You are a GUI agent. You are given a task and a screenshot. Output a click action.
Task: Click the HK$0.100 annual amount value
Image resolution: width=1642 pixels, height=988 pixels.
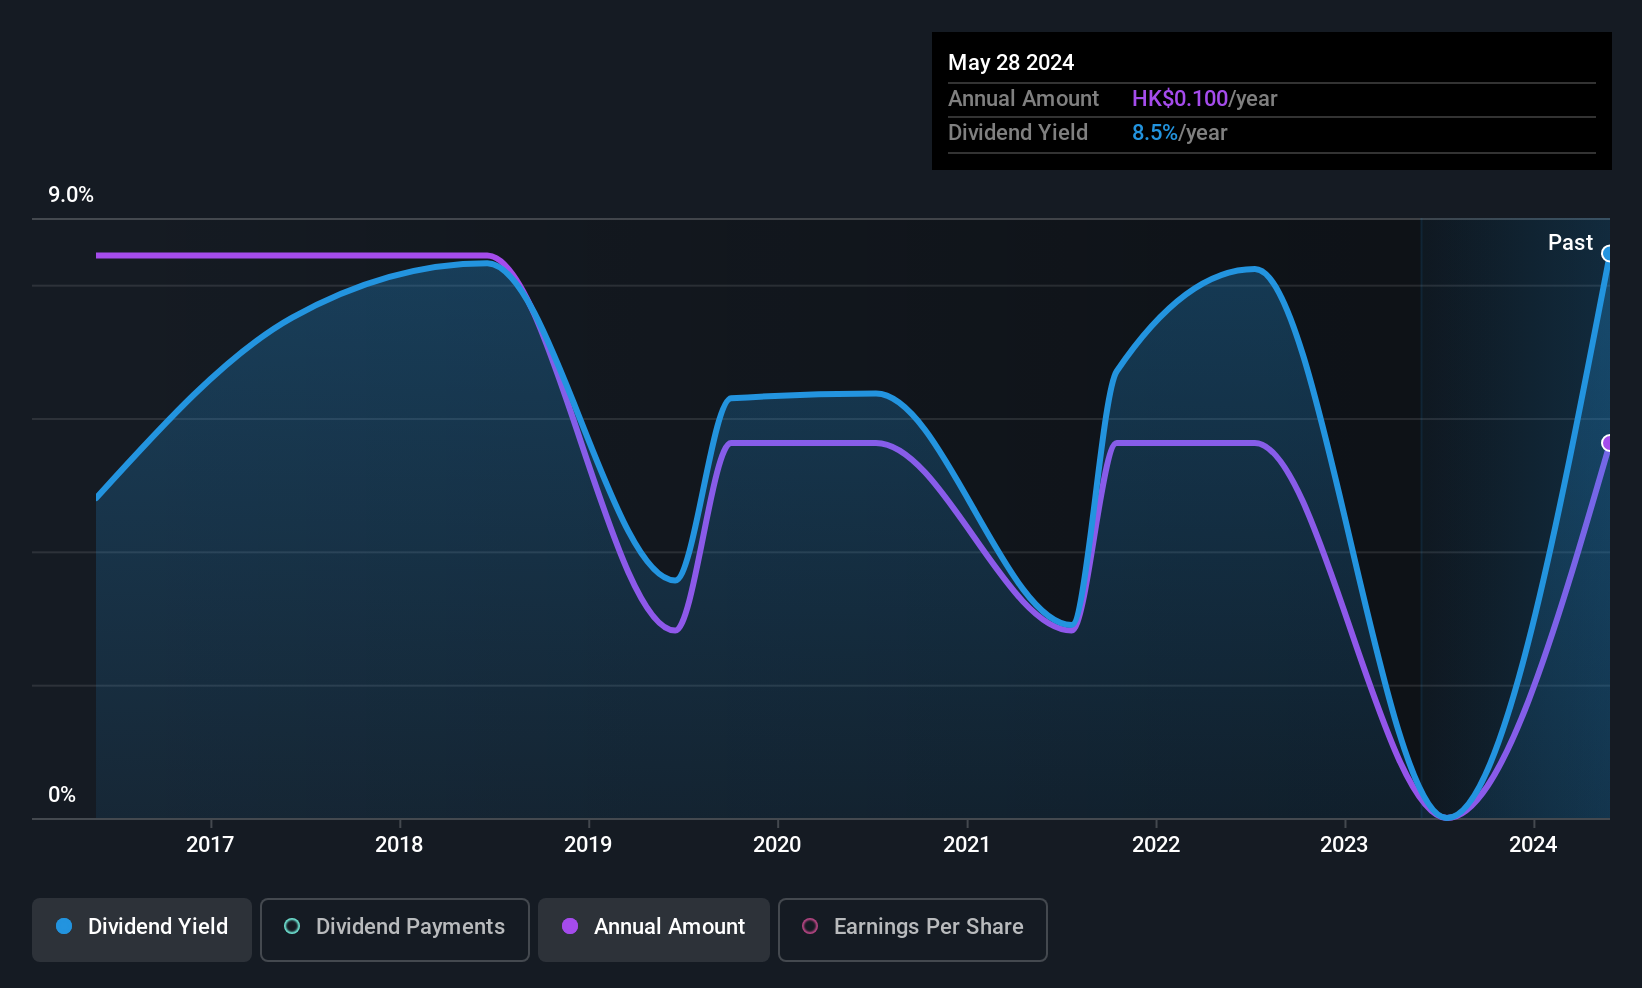1180,98
